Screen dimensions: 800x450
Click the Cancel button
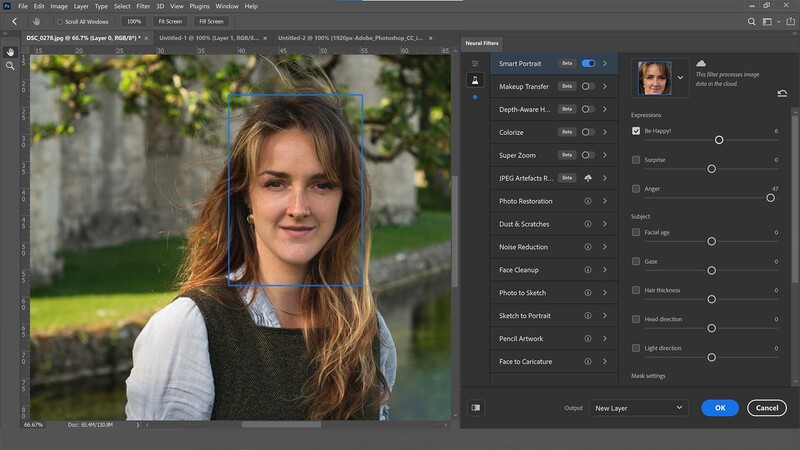[767, 408]
